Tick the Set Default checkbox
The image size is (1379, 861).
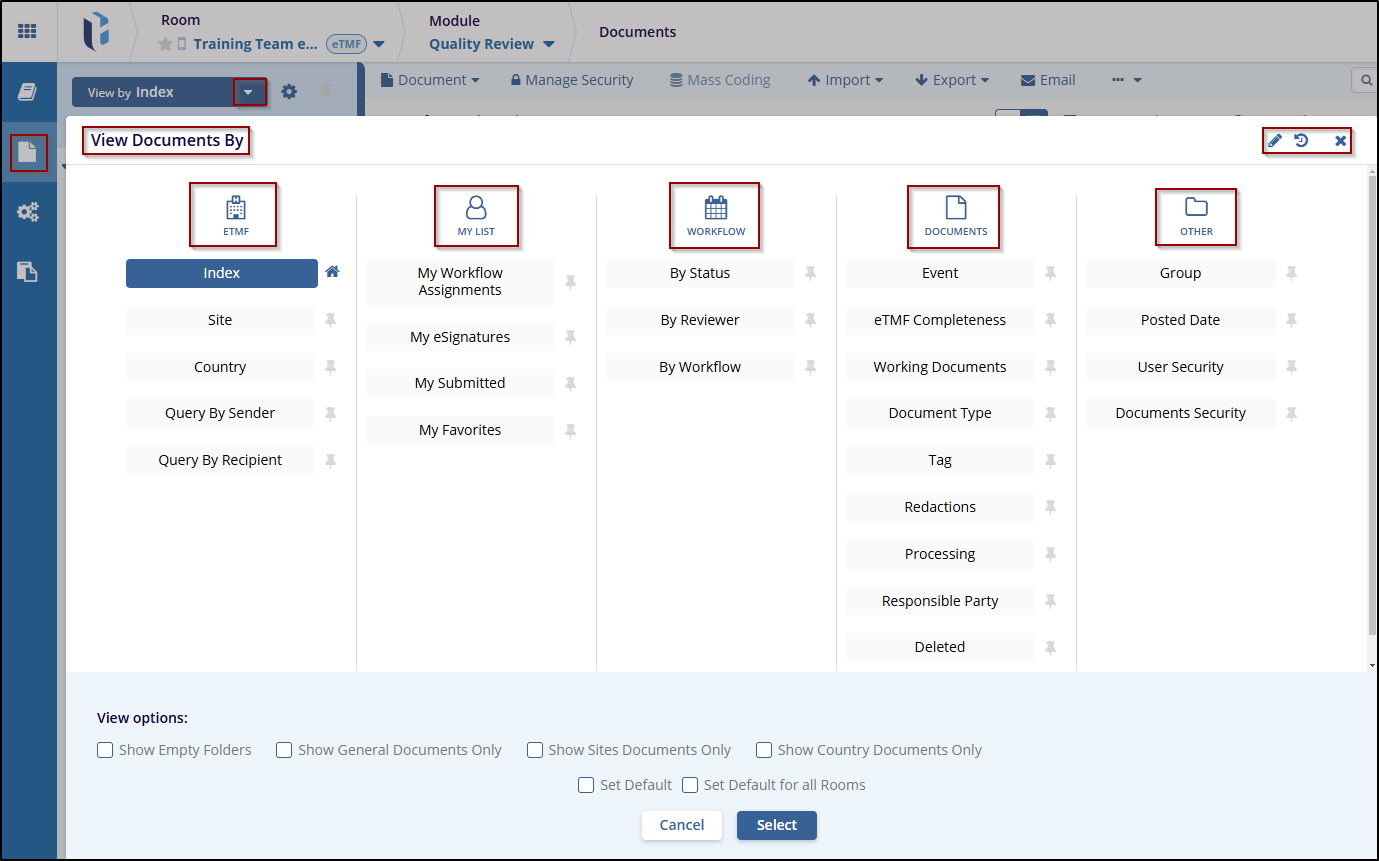coord(586,785)
